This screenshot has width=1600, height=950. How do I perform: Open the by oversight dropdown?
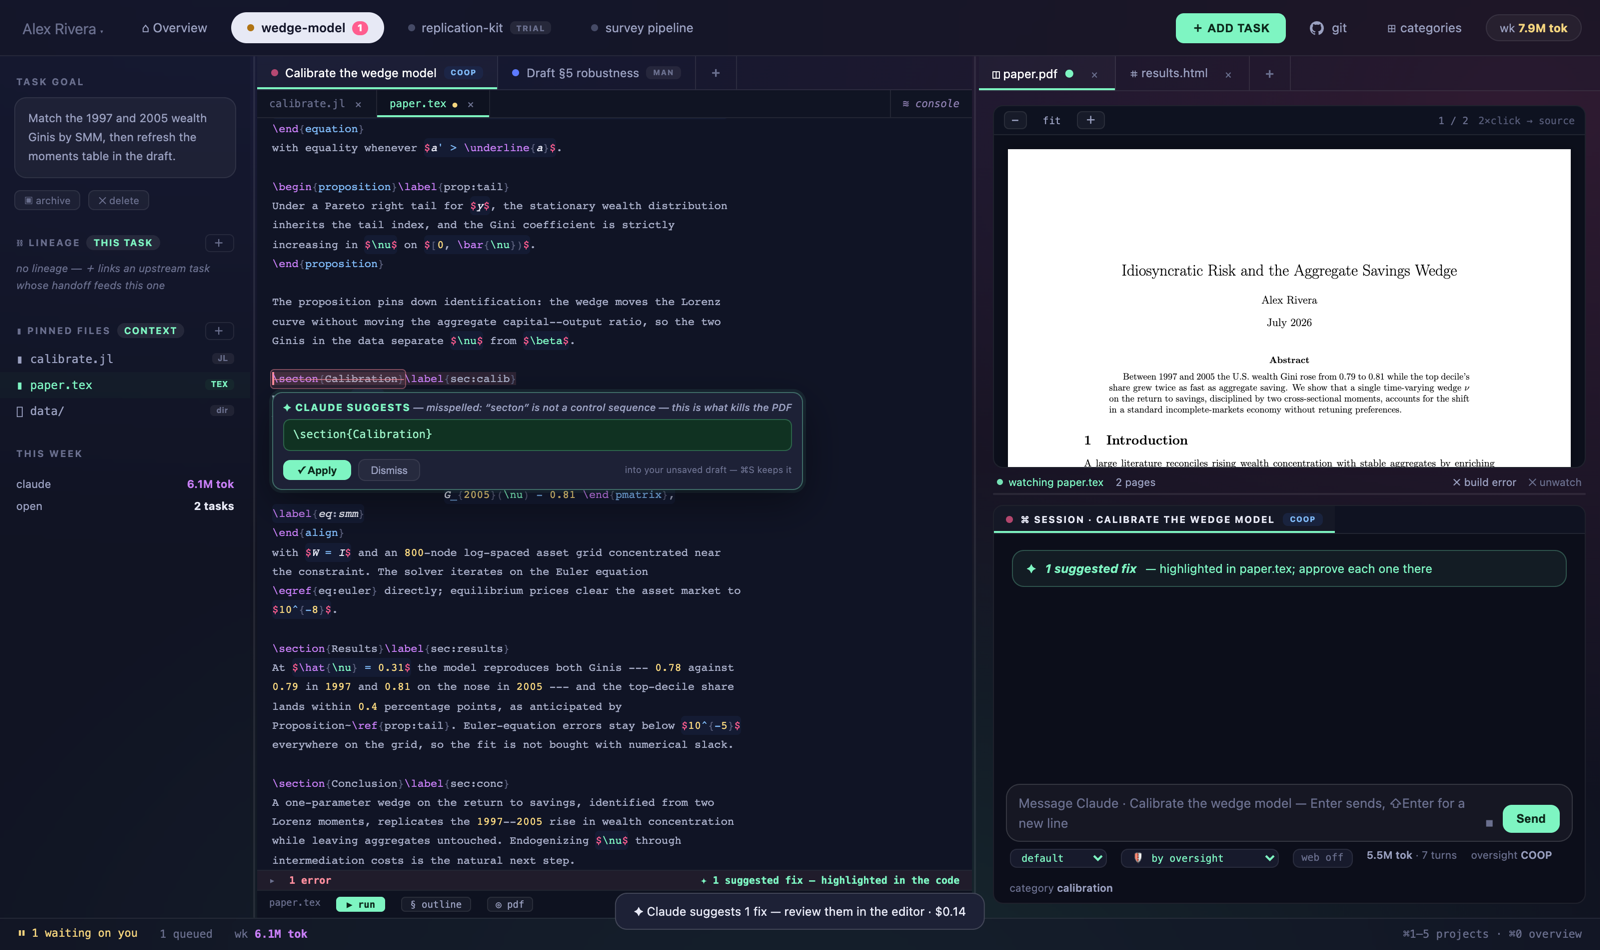(x=1200, y=858)
